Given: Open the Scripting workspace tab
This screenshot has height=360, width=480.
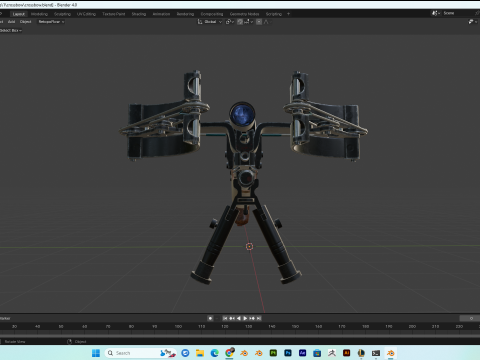Looking at the screenshot, I should pyautogui.click(x=274, y=14).
